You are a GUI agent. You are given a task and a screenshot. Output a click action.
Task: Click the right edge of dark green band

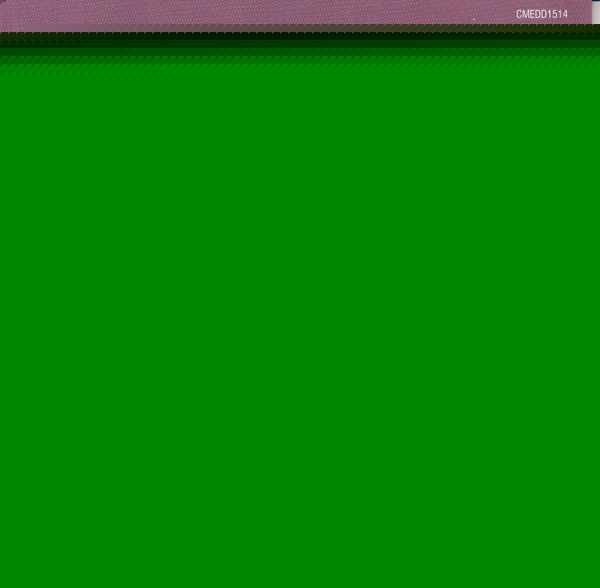pos(595,40)
